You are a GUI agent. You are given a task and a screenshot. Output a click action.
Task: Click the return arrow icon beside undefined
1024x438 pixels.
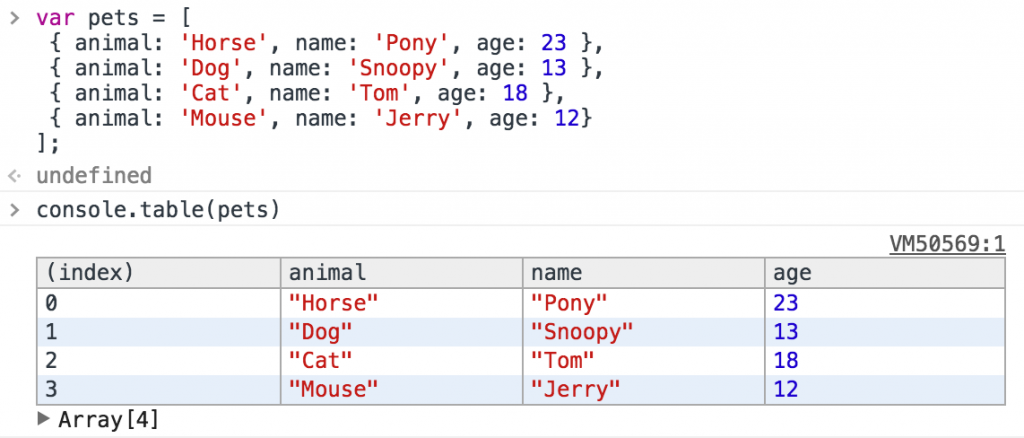14,176
